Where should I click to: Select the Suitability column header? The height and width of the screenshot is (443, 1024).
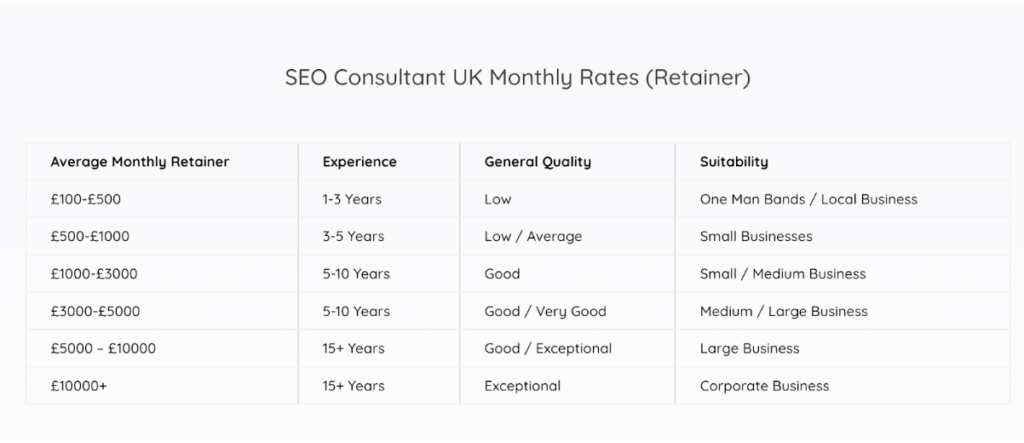pos(734,162)
